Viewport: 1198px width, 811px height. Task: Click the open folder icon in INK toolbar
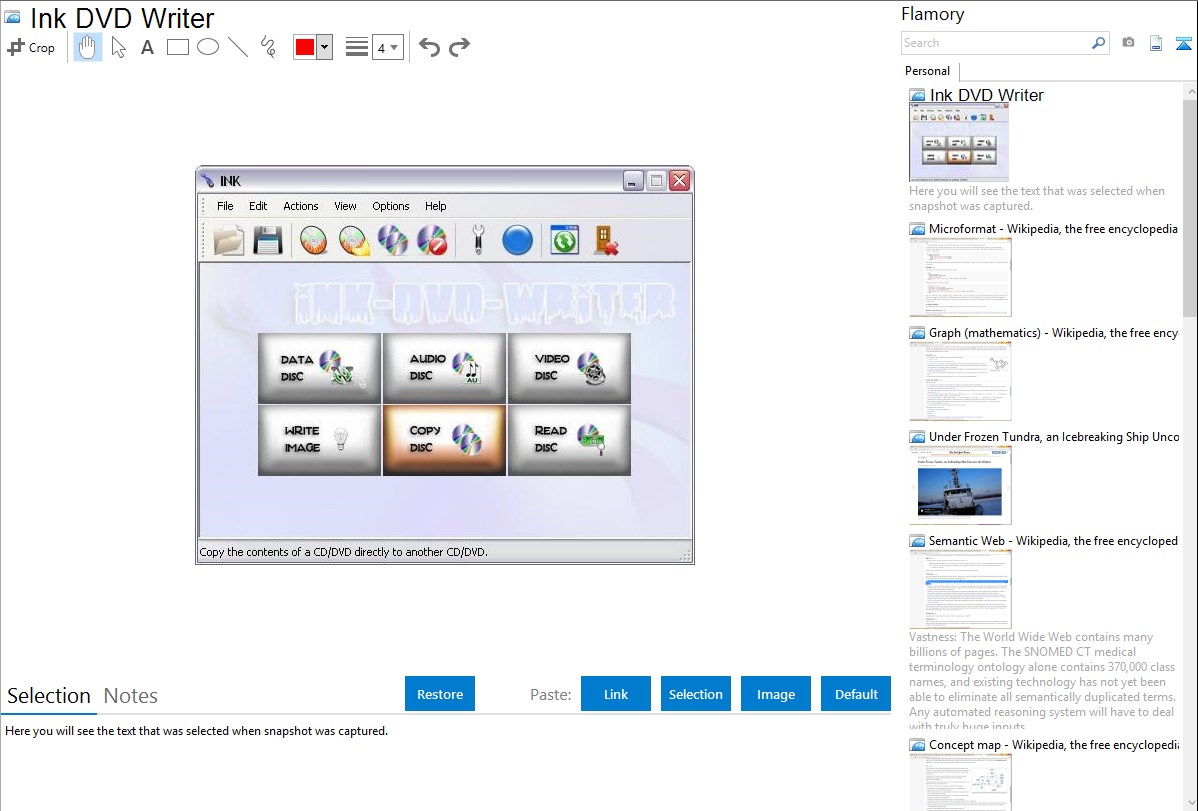click(x=228, y=240)
